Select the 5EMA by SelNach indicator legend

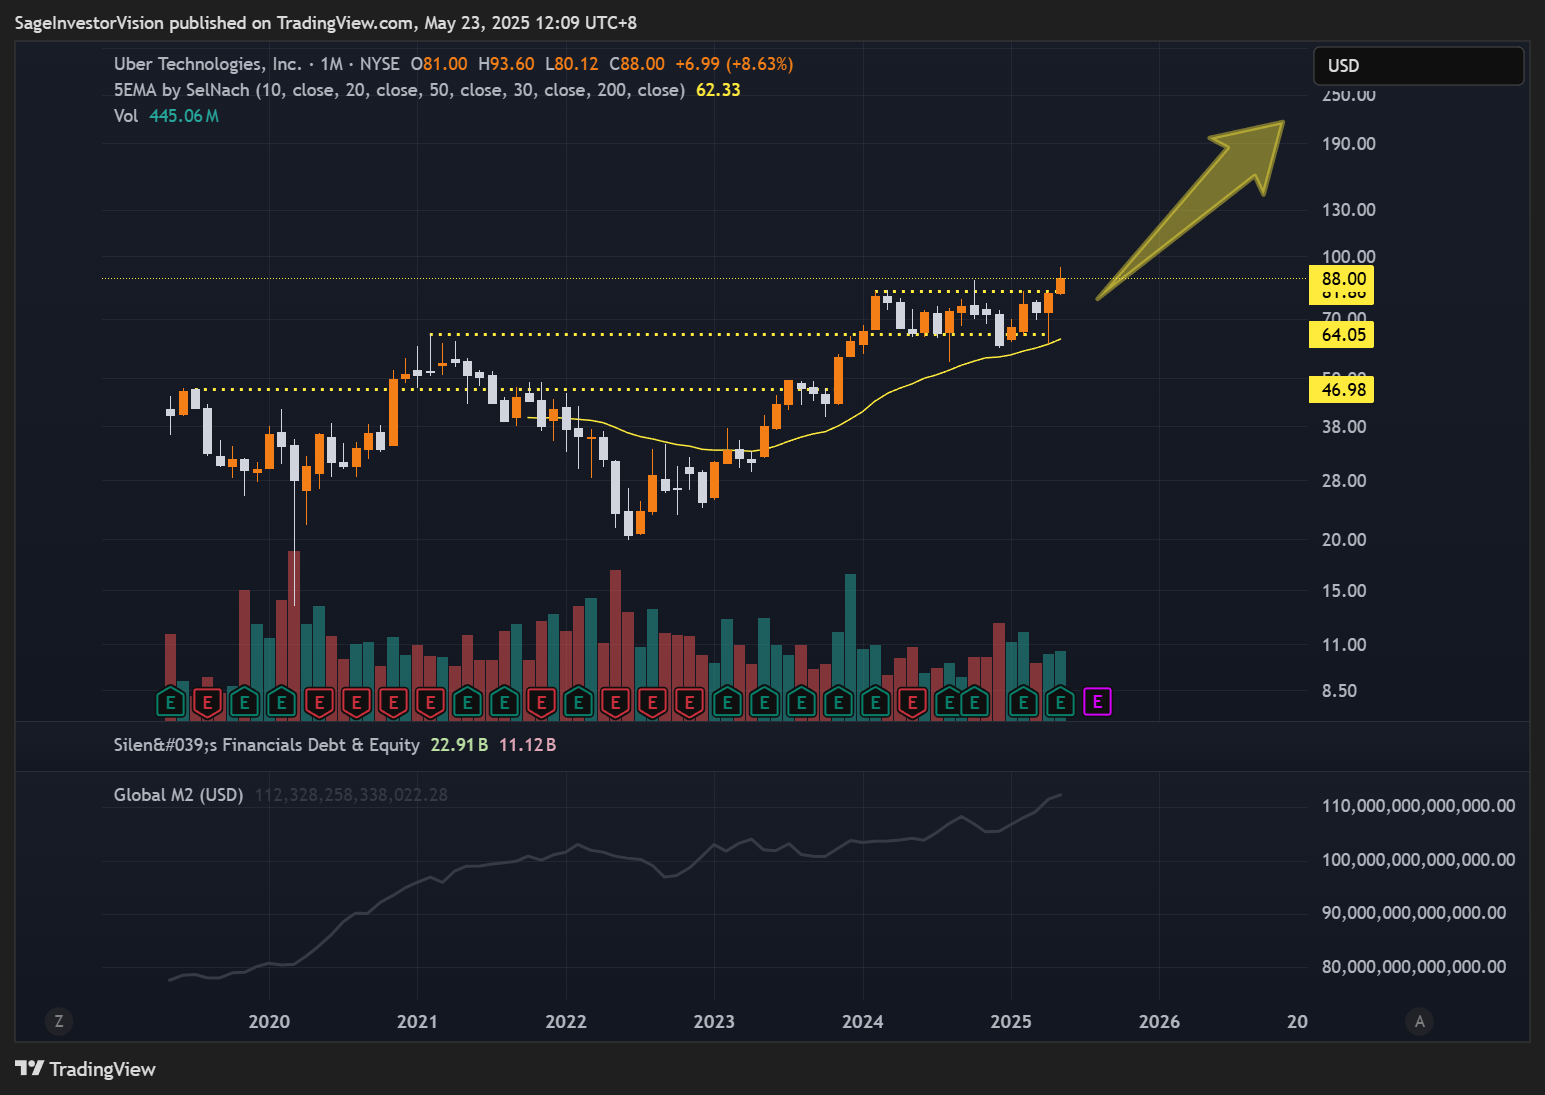pyautogui.click(x=399, y=90)
